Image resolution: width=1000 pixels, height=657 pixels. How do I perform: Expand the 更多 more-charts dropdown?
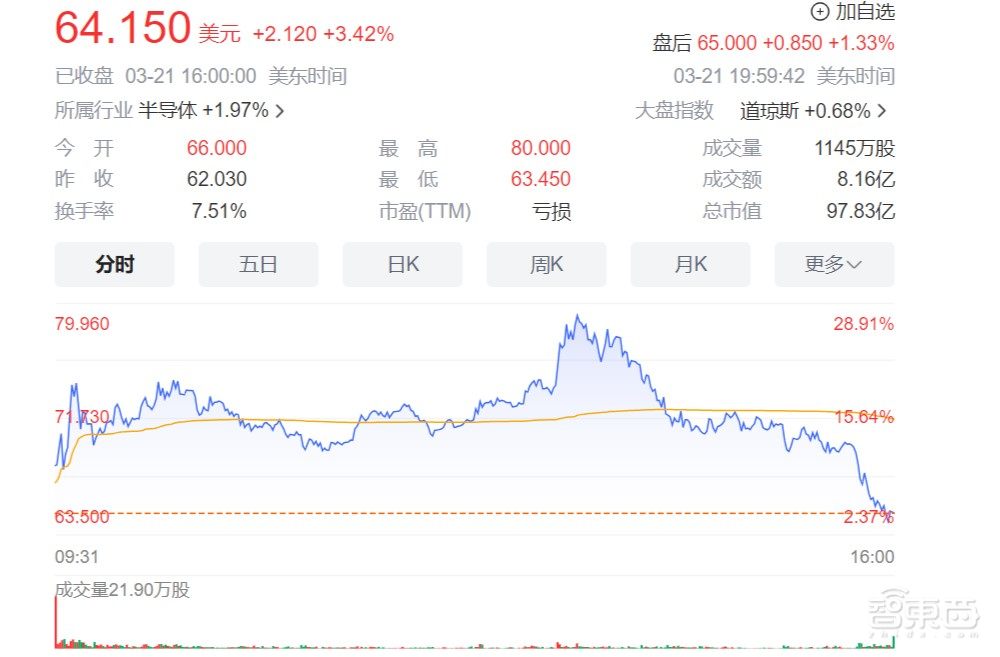coord(834,263)
